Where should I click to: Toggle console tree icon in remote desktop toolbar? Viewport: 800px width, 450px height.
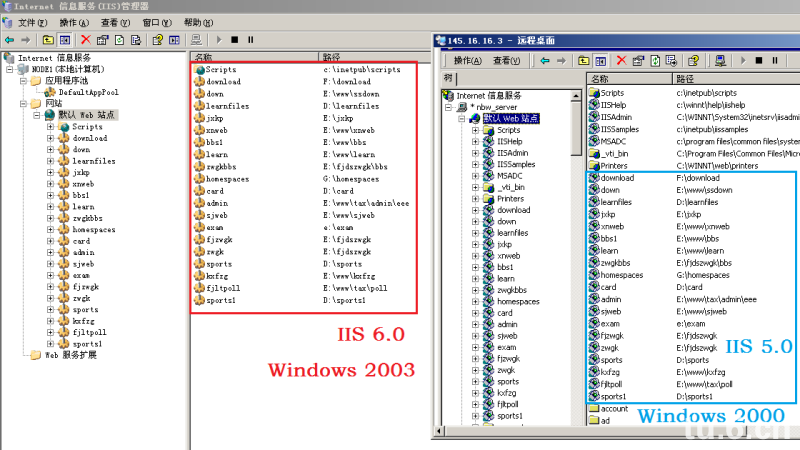[601, 61]
